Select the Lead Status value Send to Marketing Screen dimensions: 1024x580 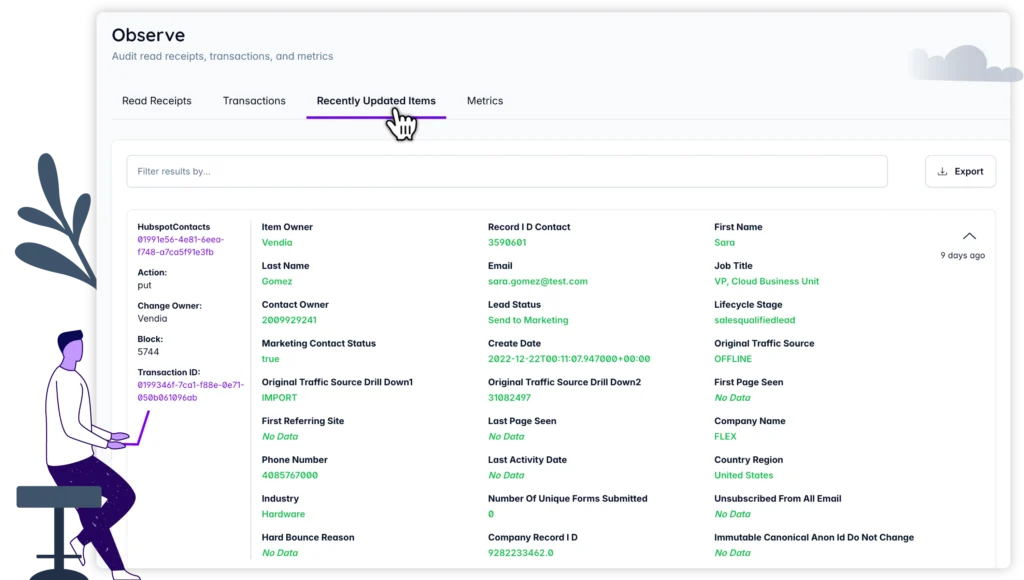(x=528, y=321)
